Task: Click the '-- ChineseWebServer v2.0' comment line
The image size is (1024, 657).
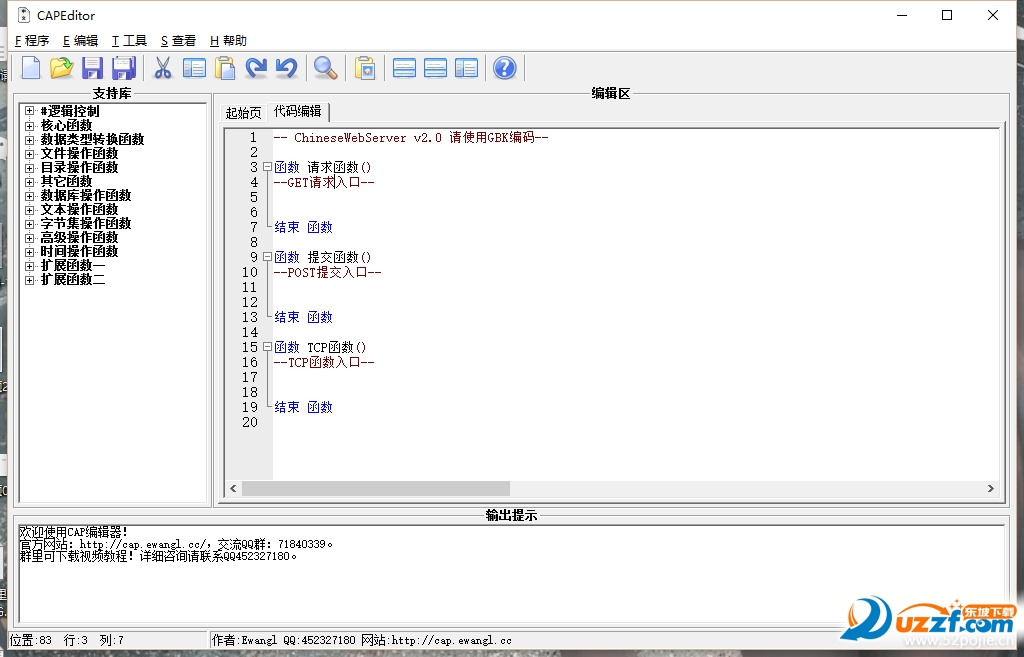Action: [411, 138]
